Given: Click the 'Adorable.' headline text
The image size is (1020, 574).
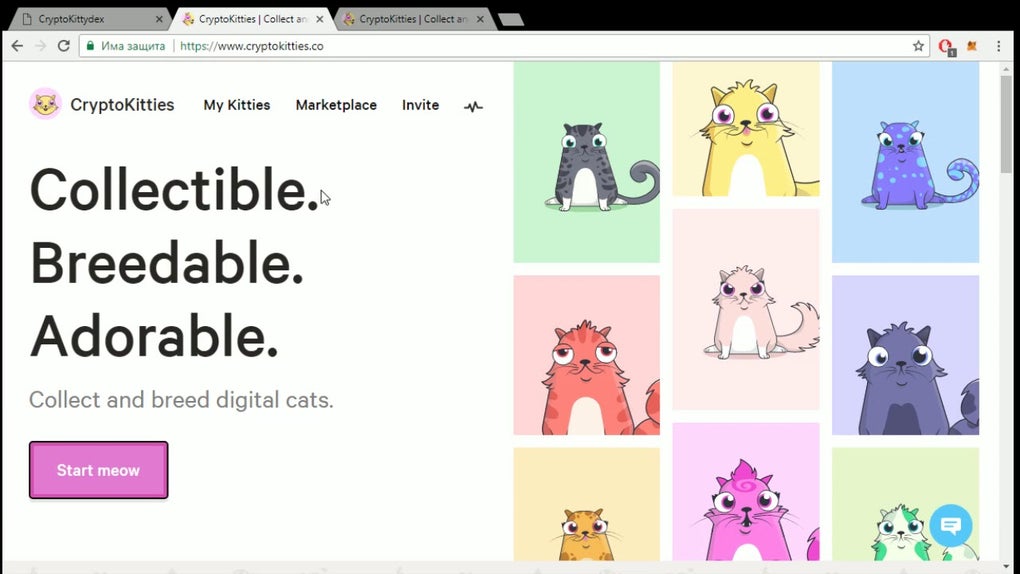Looking at the screenshot, I should [x=154, y=336].
